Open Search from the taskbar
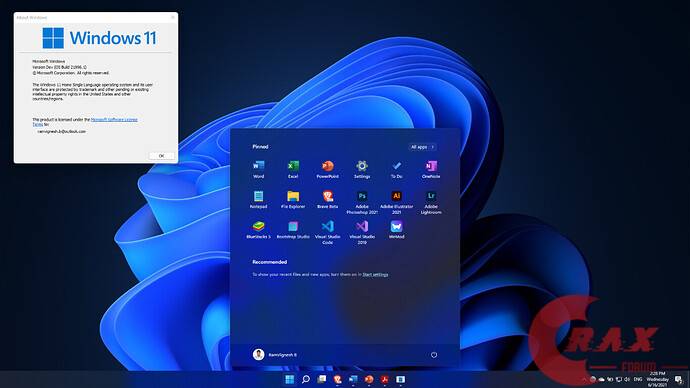The width and height of the screenshot is (690, 388). coord(305,379)
